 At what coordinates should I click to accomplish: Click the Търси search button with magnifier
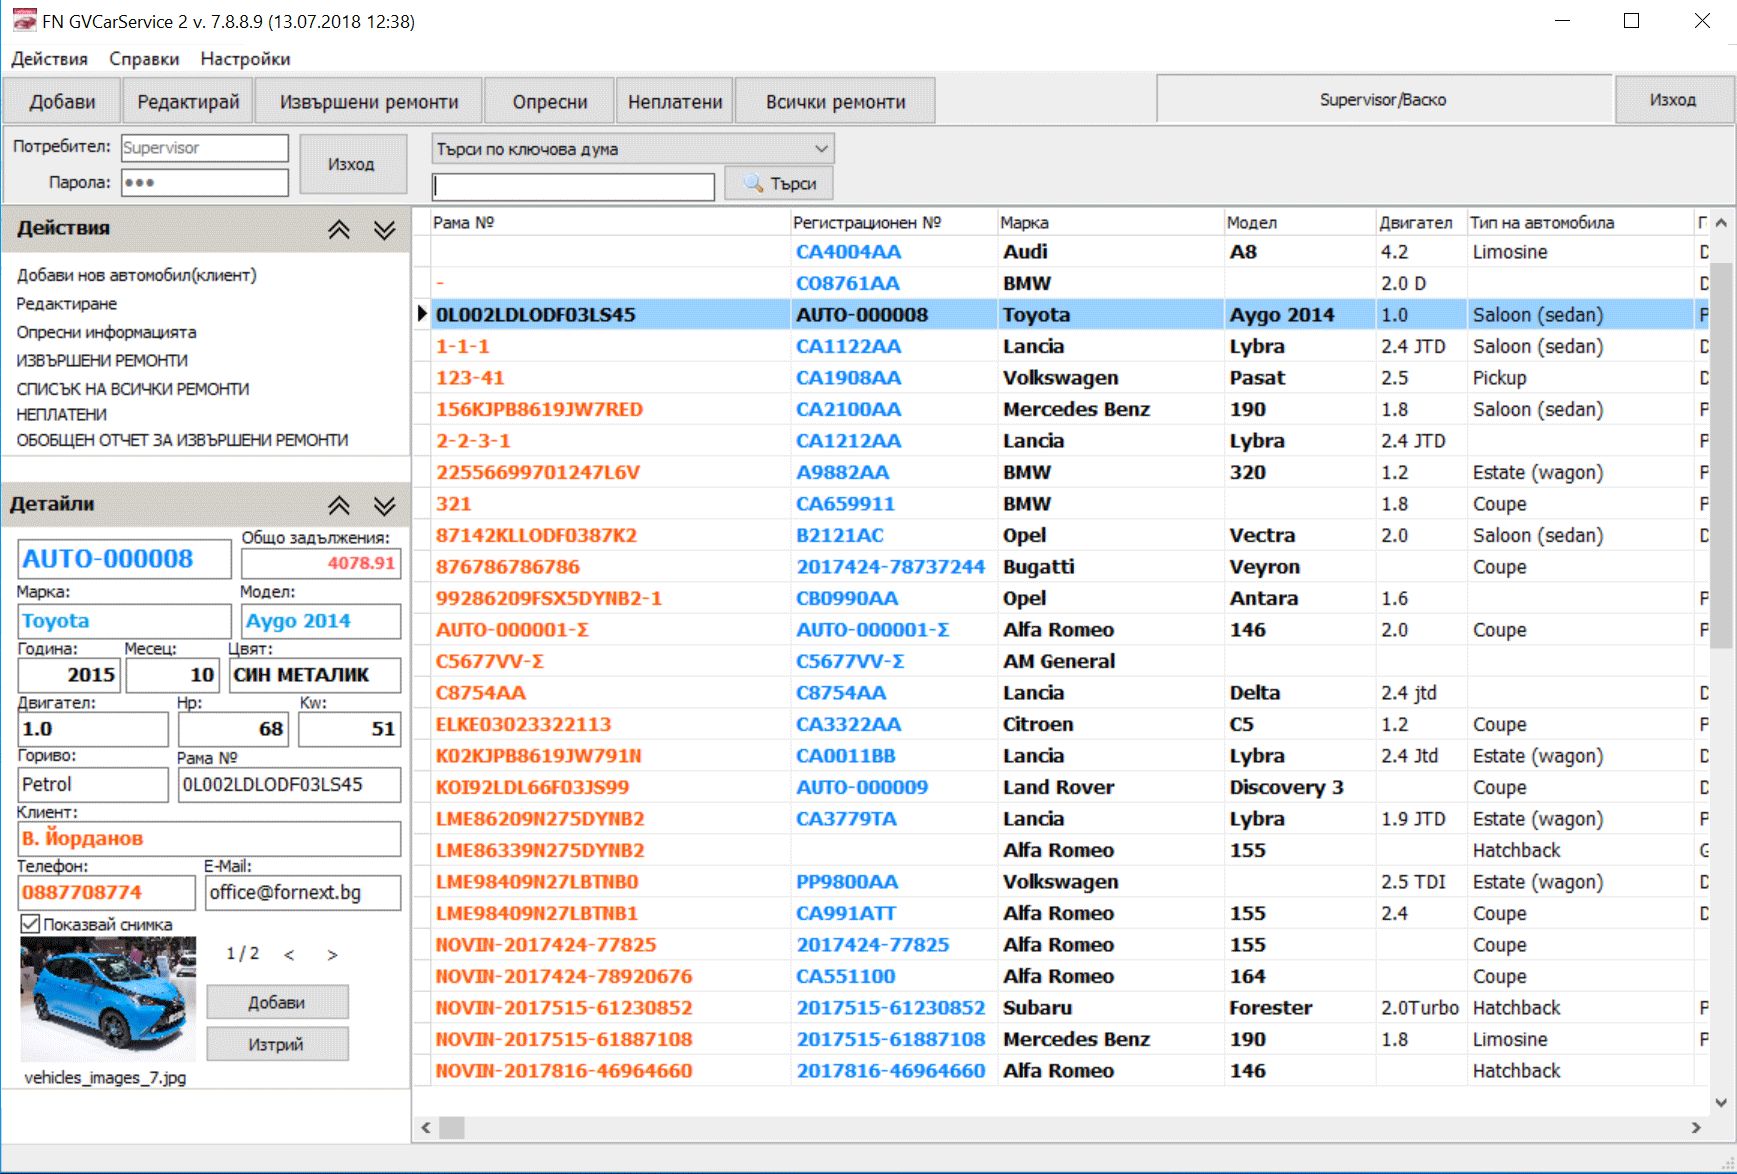(x=779, y=184)
